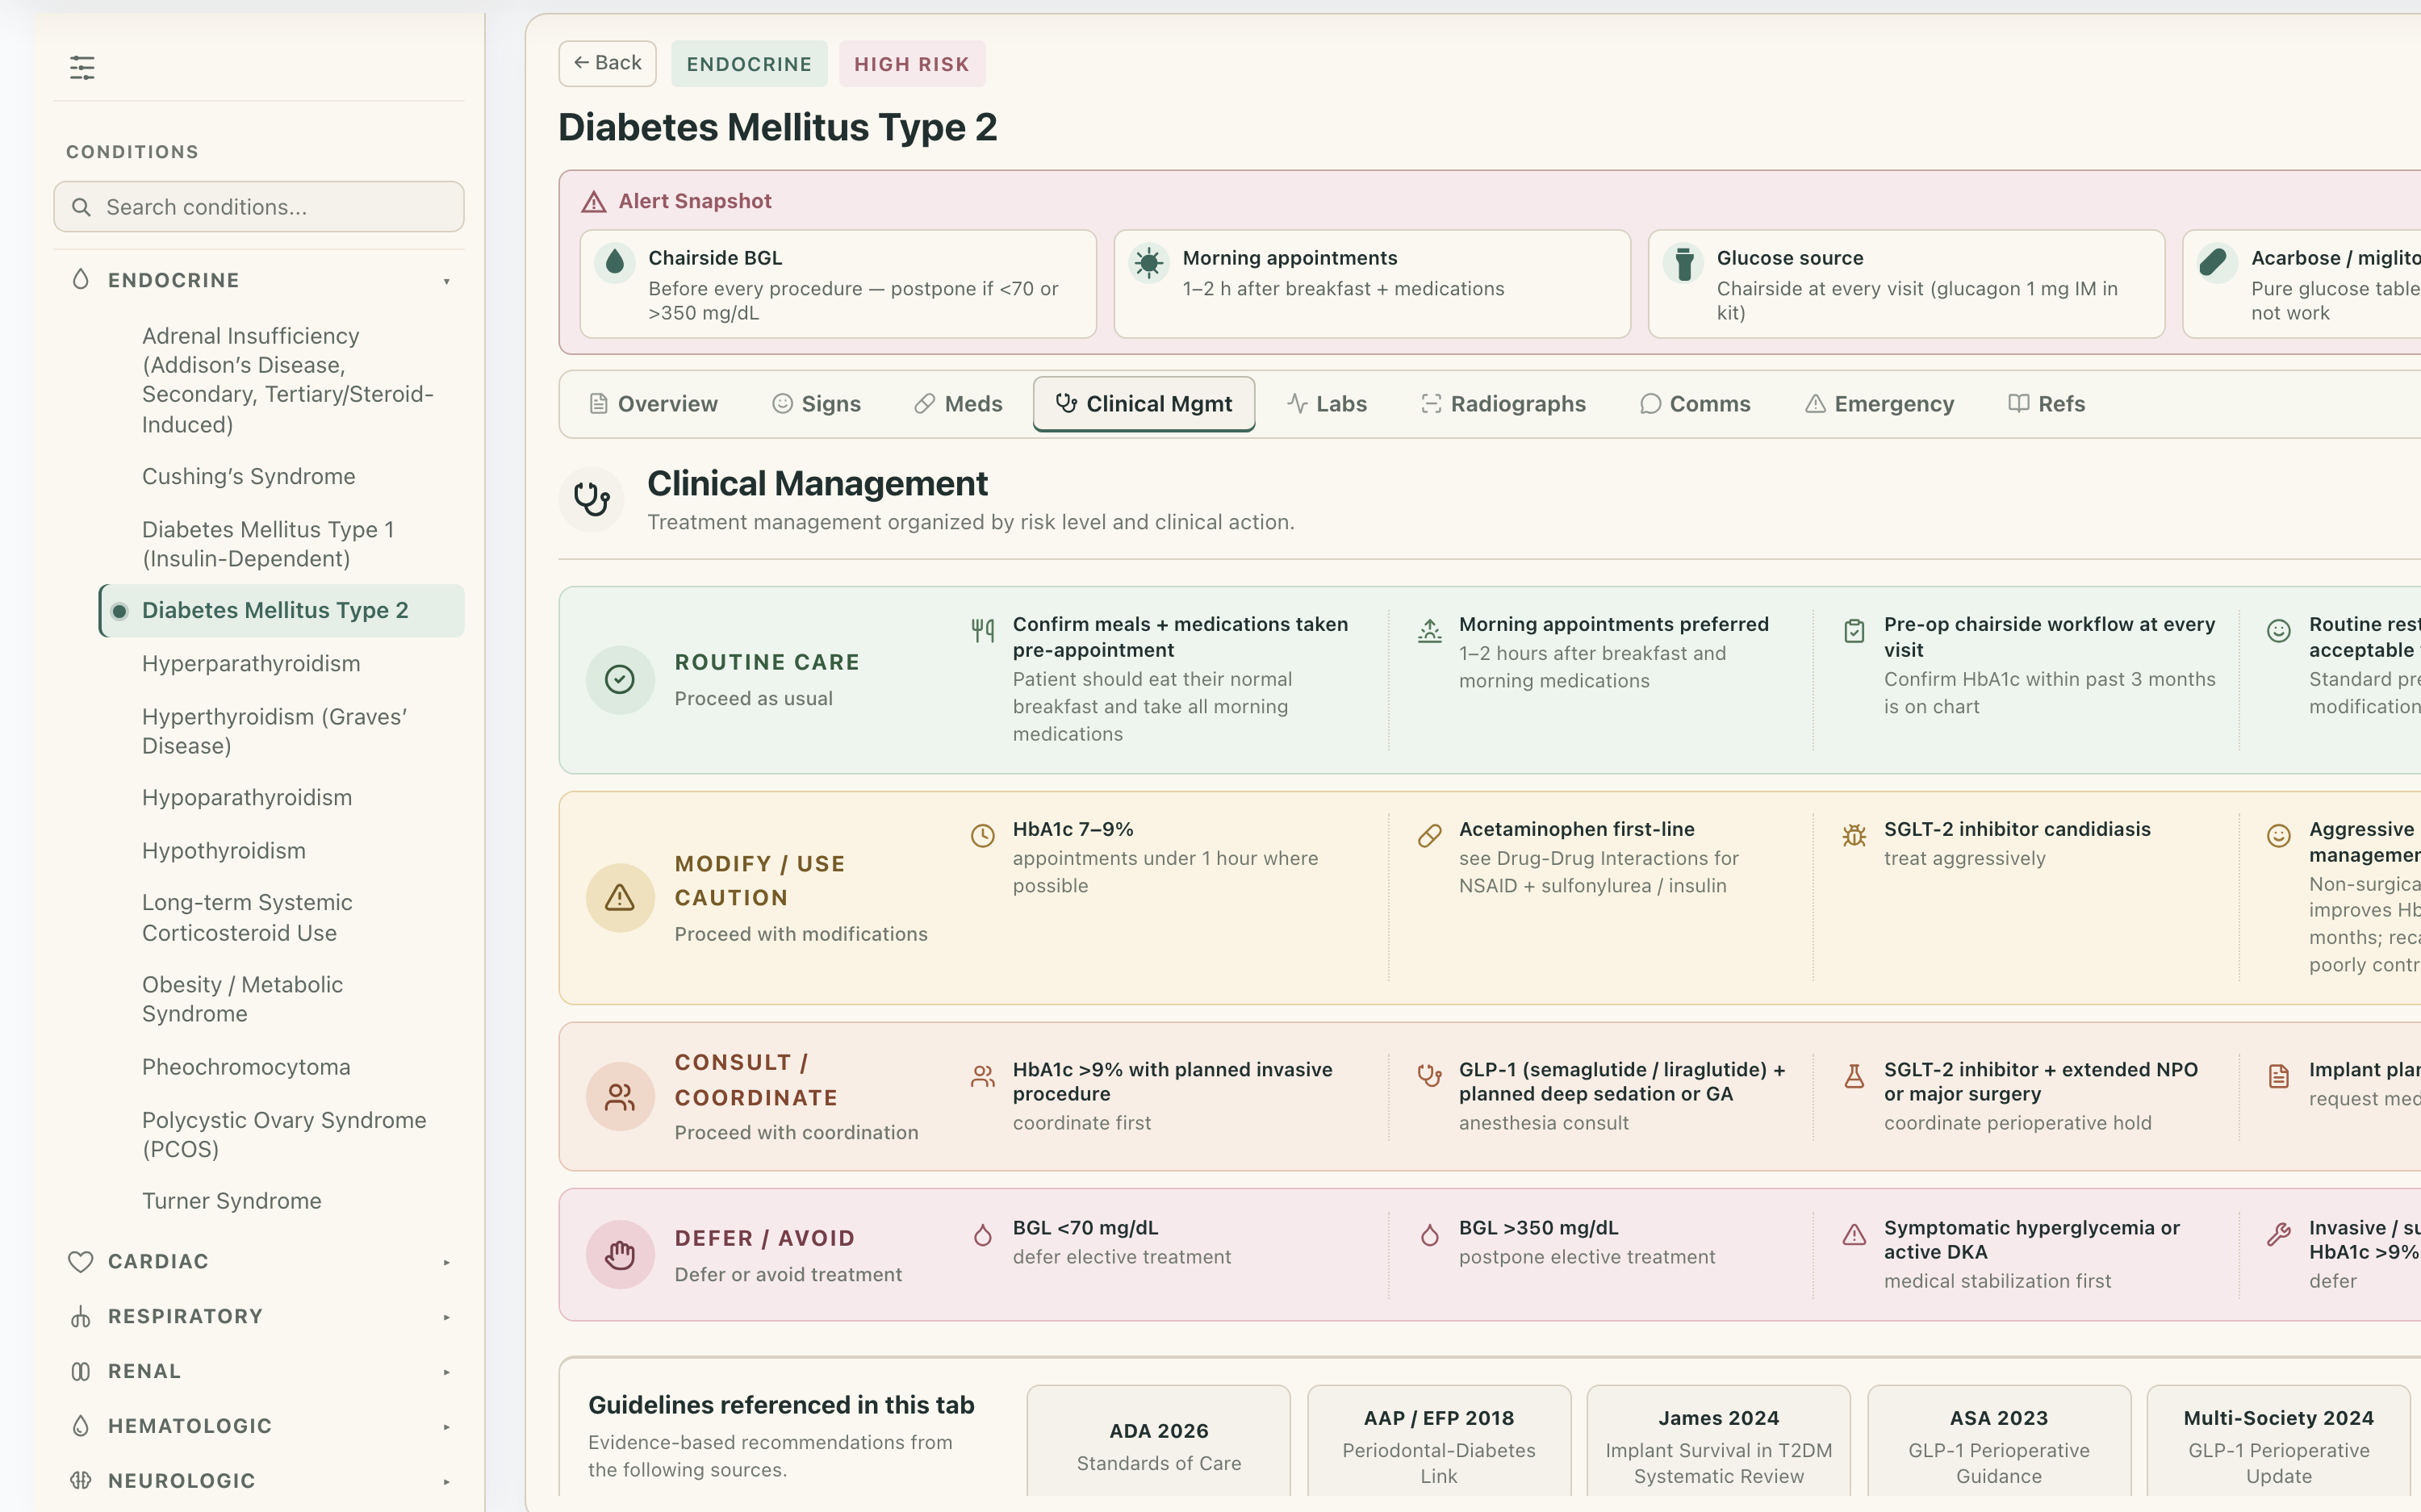Expand the Cardiac category arrow
The image size is (2421, 1512).
point(447,1262)
